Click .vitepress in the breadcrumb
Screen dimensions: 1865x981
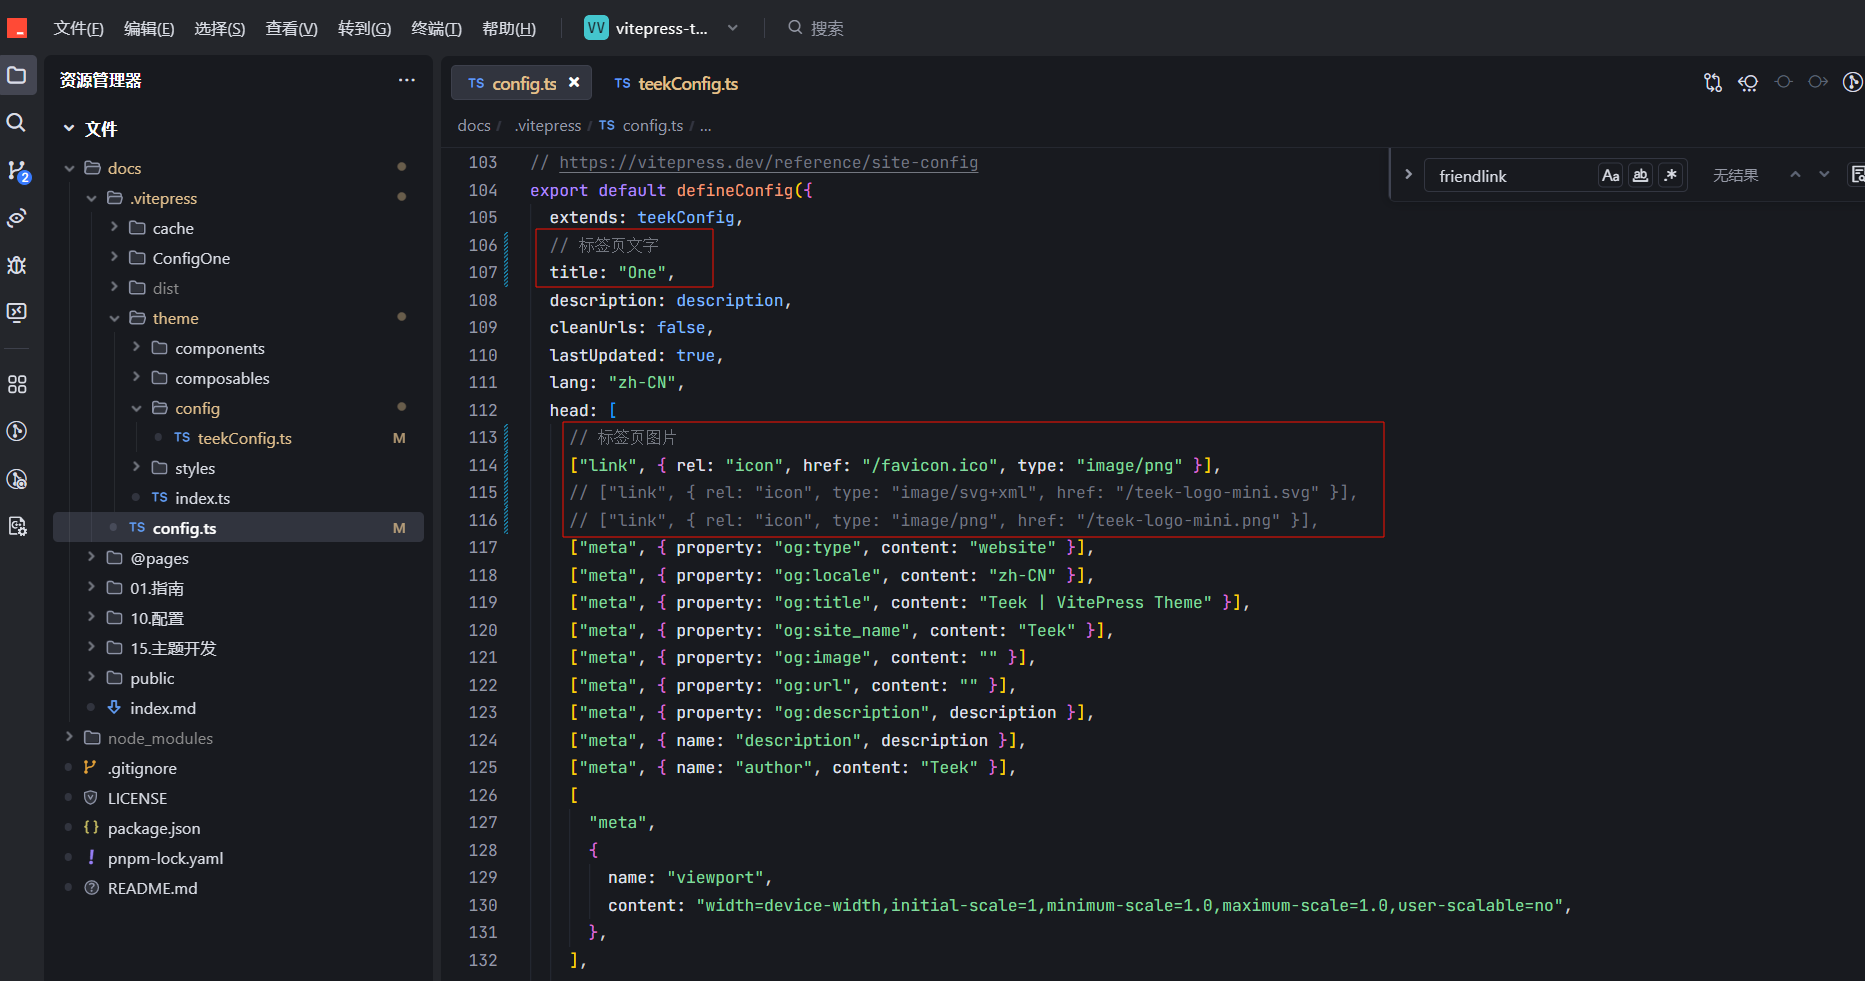coord(547,125)
